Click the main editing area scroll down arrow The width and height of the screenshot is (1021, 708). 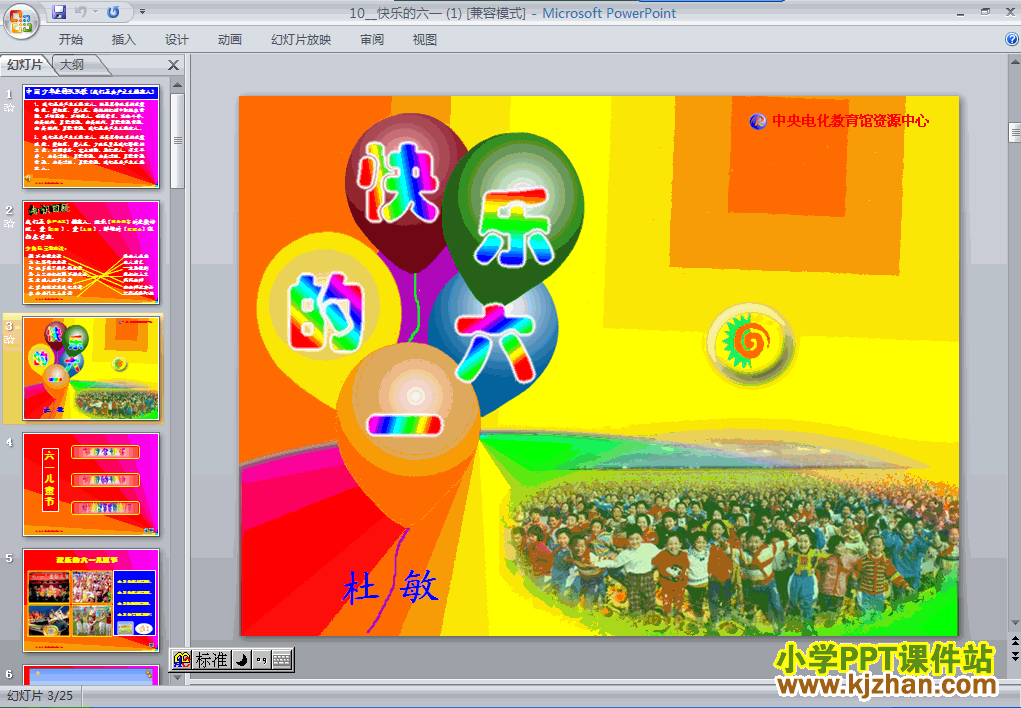coord(1014,623)
